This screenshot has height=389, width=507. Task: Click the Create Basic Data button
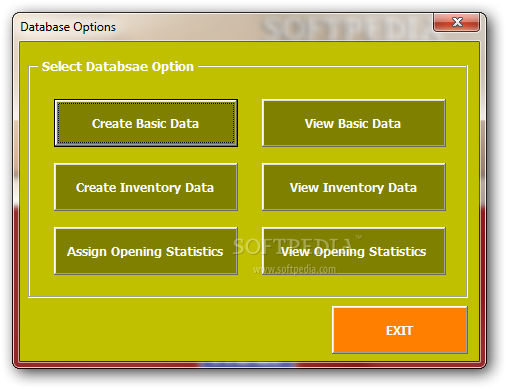pos(146,123)
